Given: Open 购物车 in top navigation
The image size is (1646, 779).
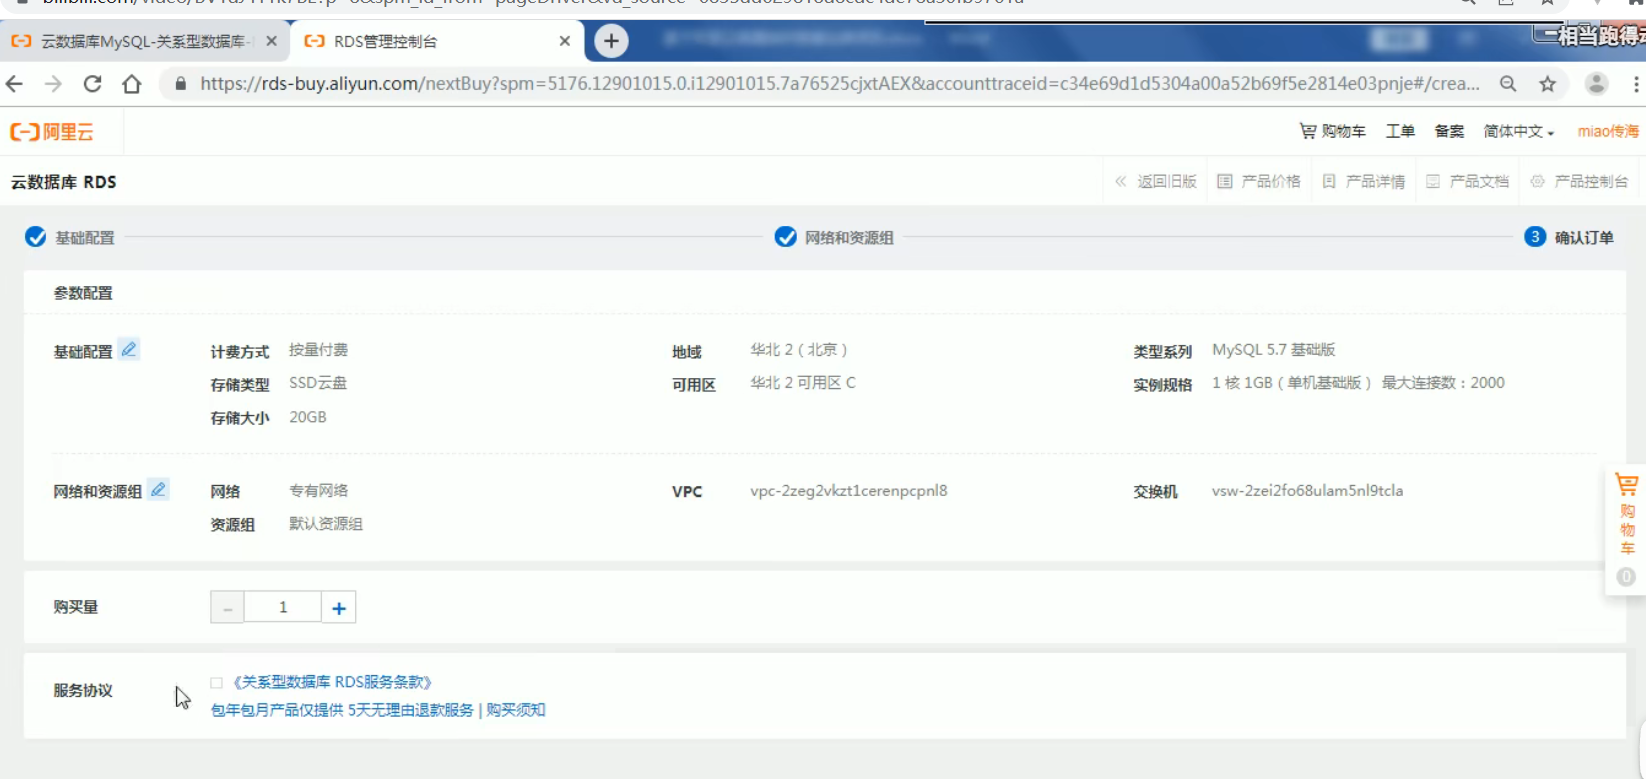Looking at the screenshot, I should [1332, 131].
